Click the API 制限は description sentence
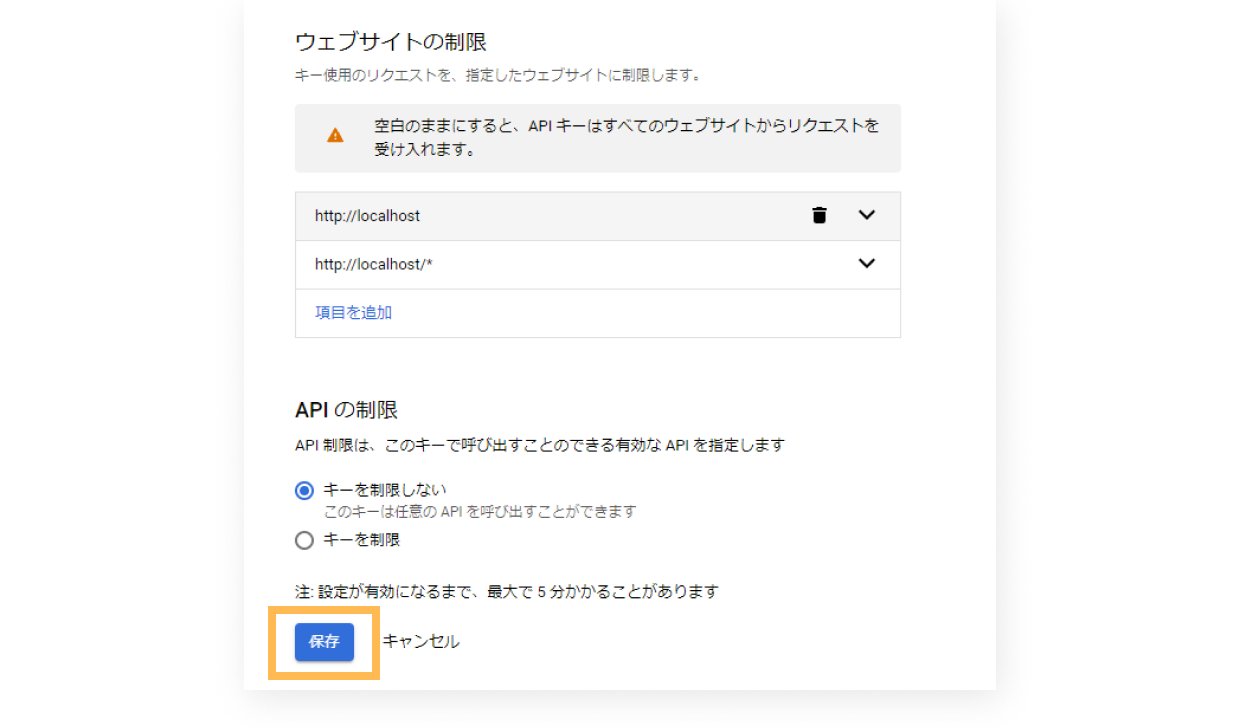This screenshot has width=1240, height=728. 539,445
